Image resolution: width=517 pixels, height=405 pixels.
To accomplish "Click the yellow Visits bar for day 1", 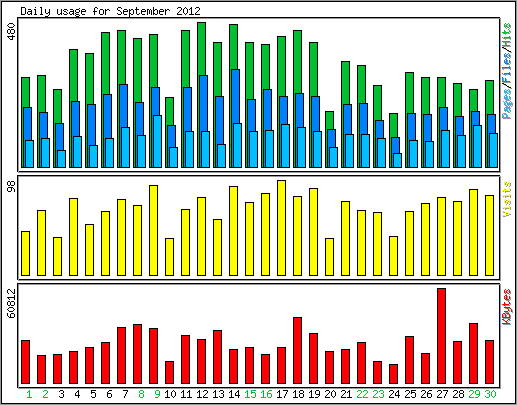I will click(25, 253).
